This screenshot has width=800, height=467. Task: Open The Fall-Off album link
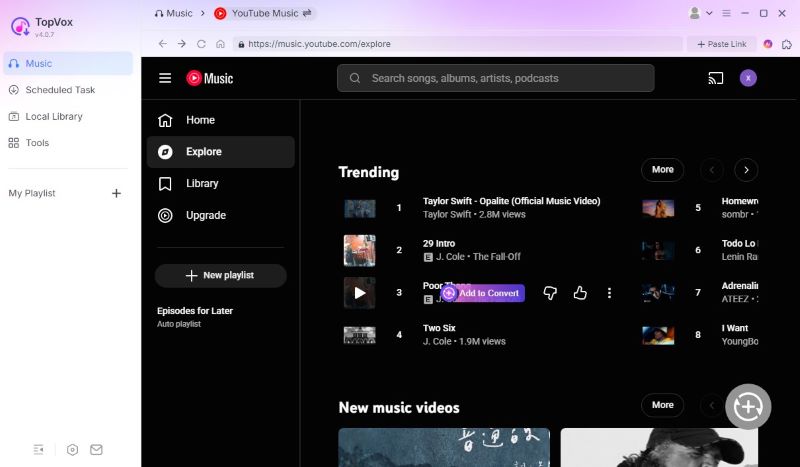(496, 257)
